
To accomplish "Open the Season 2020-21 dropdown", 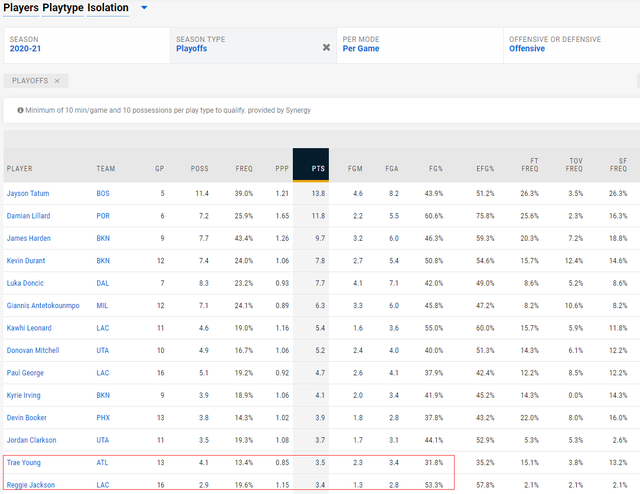I will point(85,44).
